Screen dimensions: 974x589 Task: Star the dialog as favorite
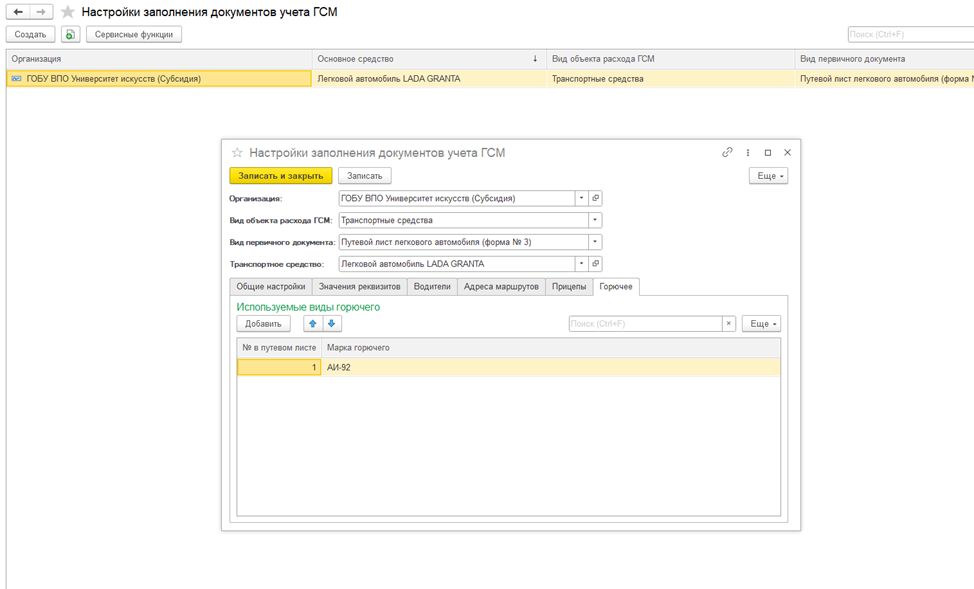click(x=237, y=152)
